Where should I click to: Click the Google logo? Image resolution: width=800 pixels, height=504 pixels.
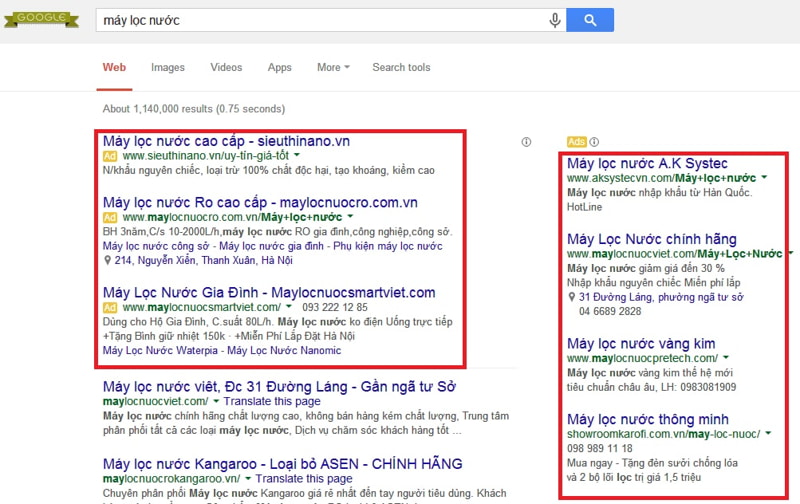click(40, 19)
